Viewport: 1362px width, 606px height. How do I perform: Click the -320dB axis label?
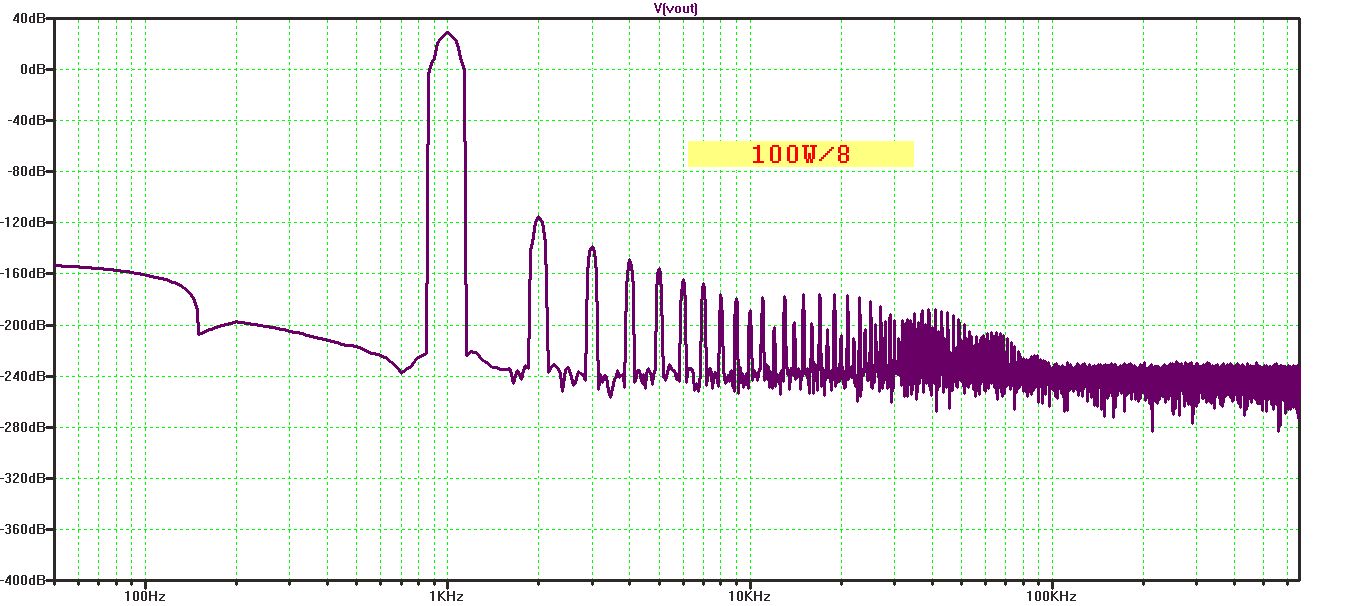click(x=25, y=478)
